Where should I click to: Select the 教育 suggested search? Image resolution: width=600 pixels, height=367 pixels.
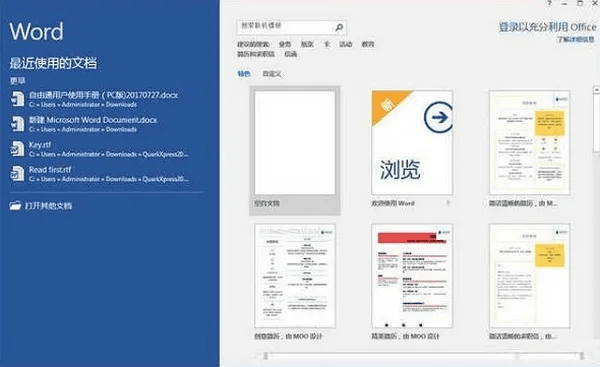click(368, 44)
